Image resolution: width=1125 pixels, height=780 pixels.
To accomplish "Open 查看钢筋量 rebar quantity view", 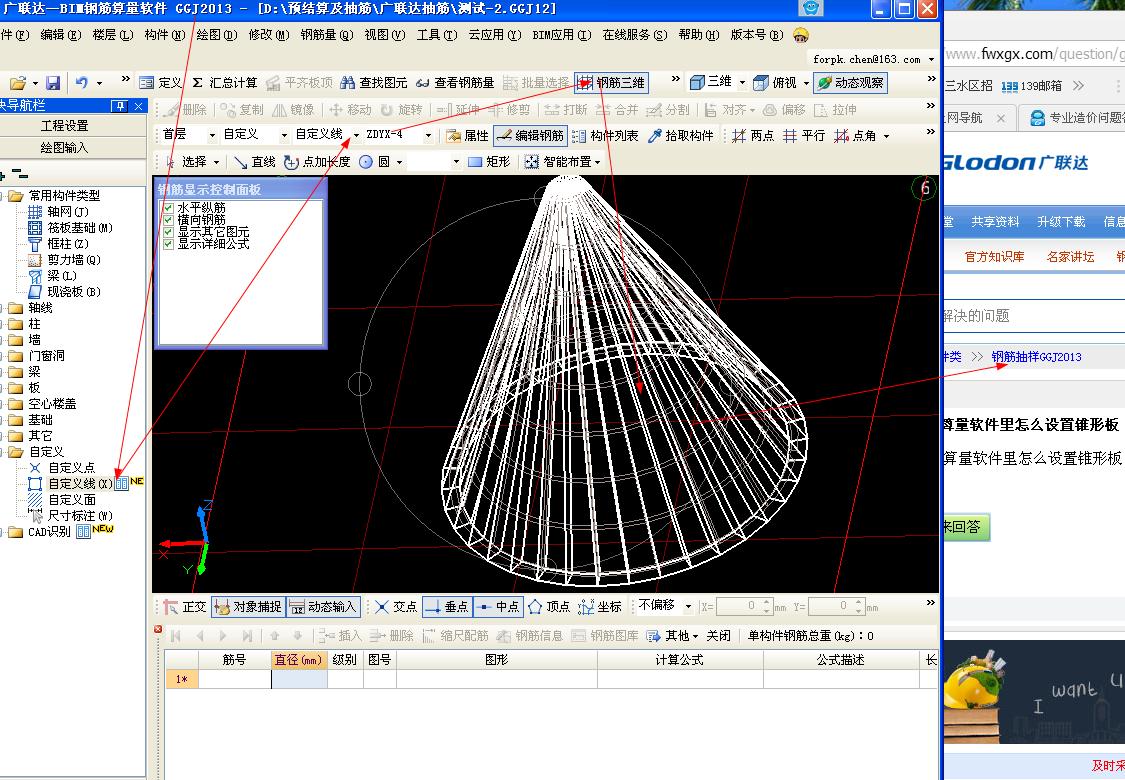I will (x=455, y=83).
